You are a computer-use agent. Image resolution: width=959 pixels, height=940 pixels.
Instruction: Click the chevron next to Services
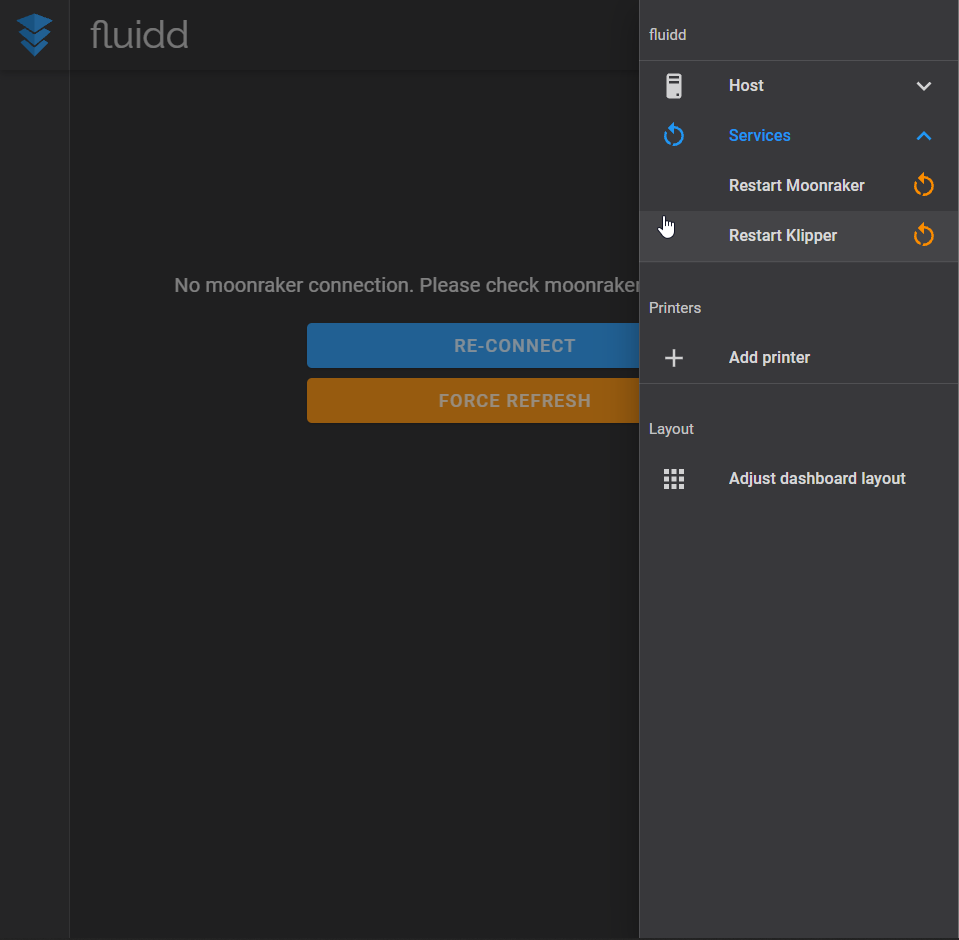[924, 135]
